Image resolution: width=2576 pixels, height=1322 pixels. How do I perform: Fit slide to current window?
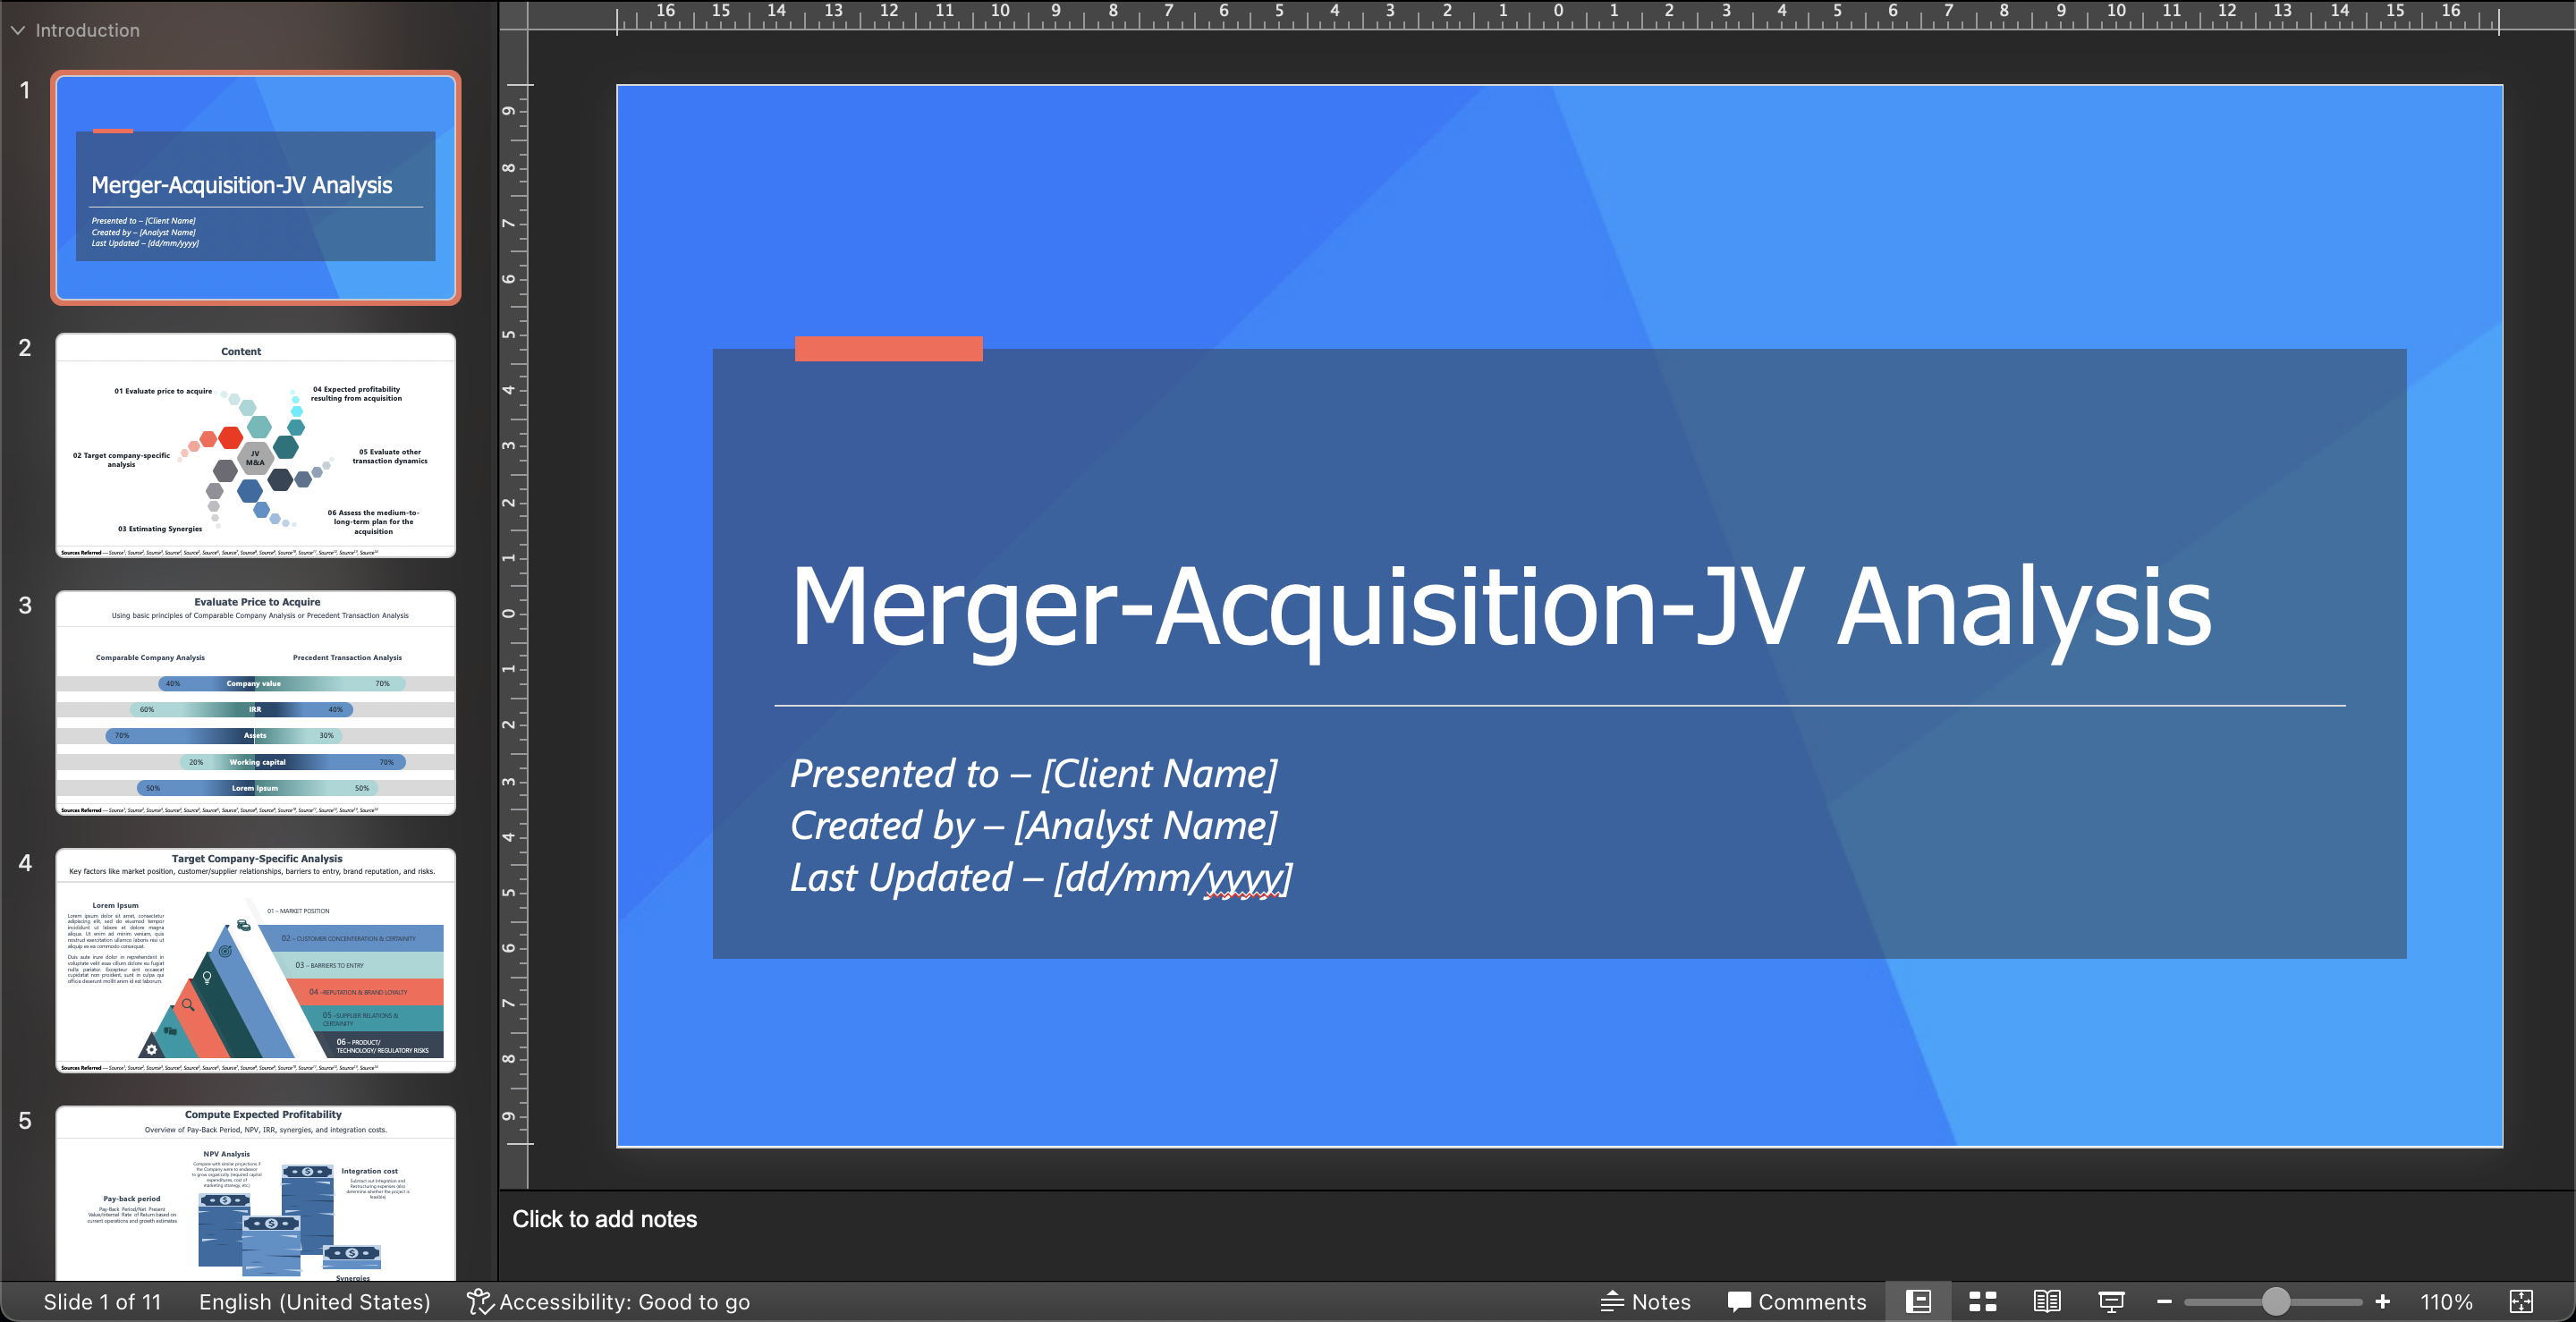point(2521,1301)
